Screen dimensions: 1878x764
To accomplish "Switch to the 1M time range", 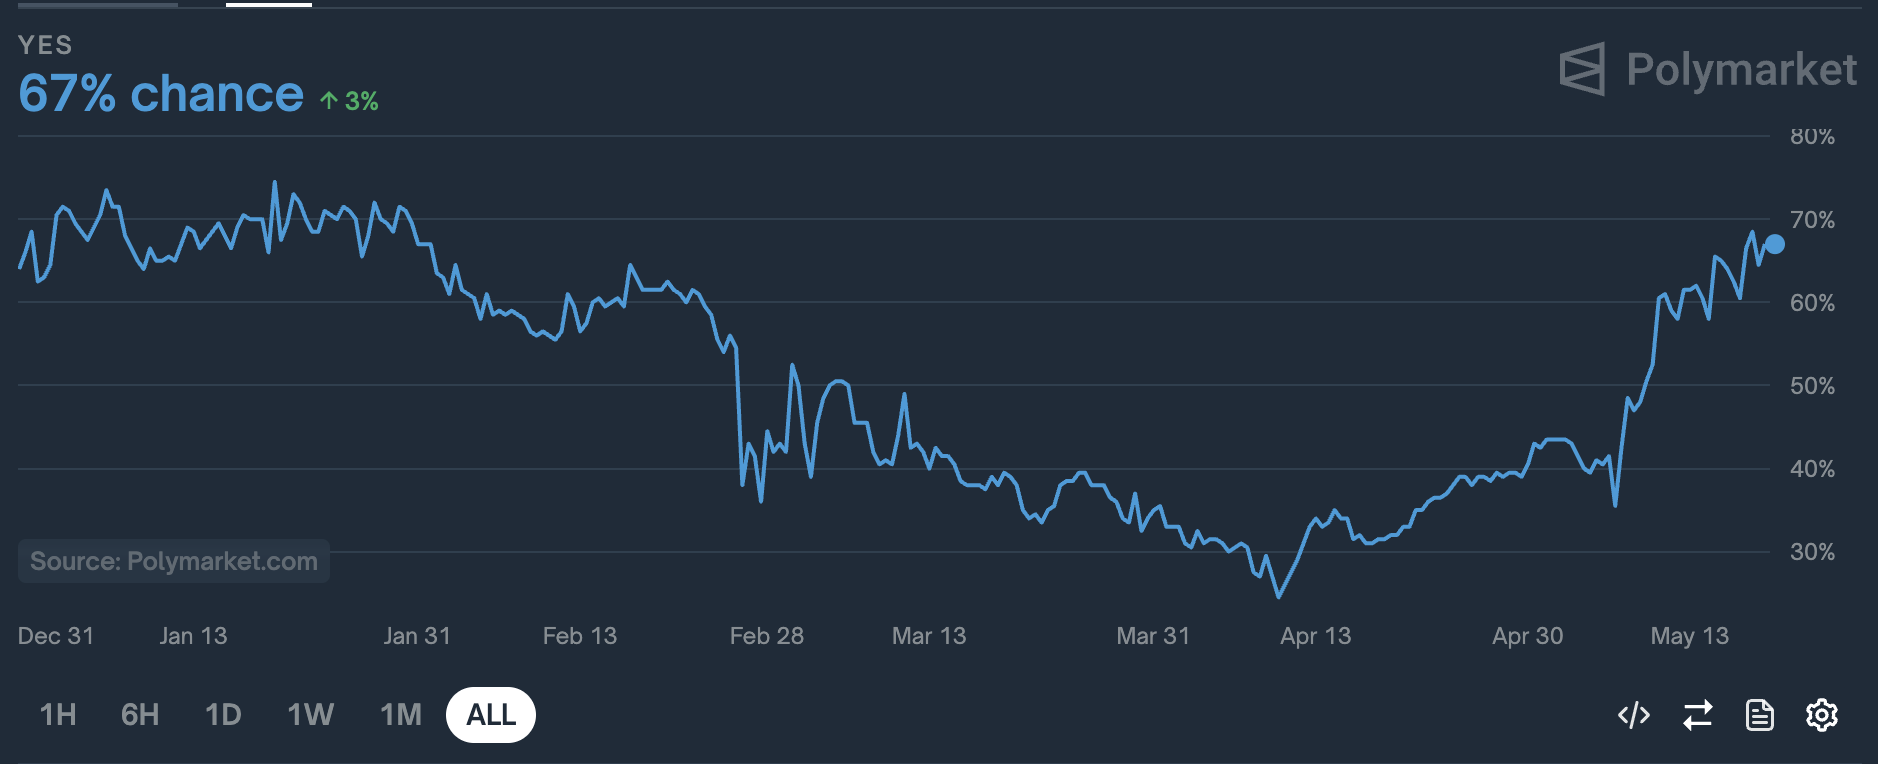I will tap(399, 715).
